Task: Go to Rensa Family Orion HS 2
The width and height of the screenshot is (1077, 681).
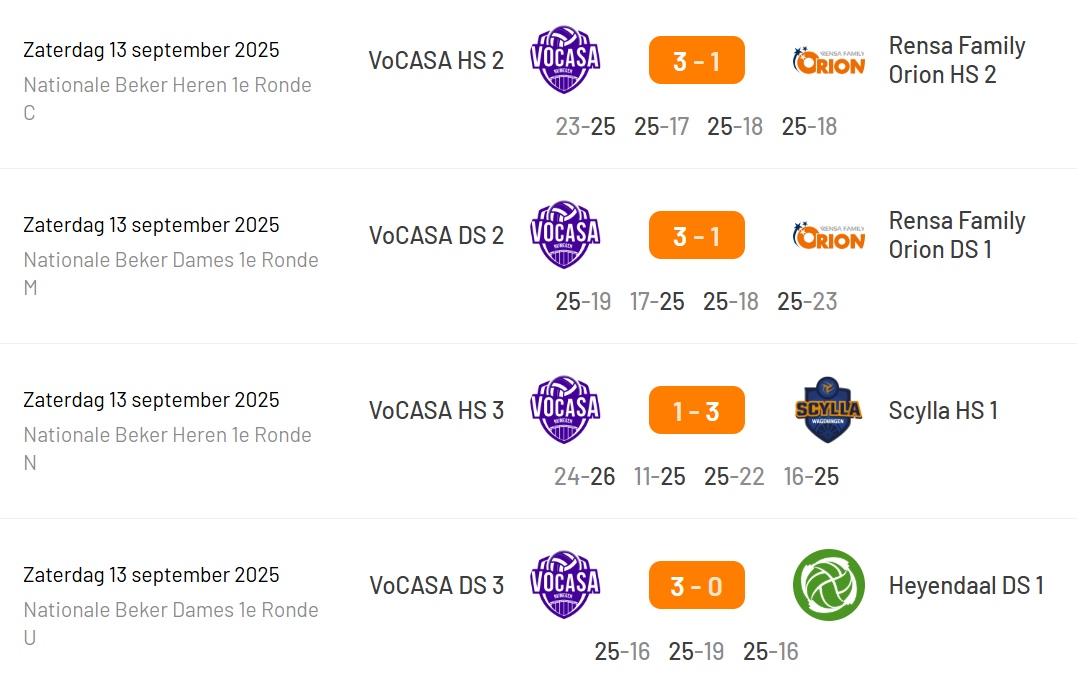Action: 956,60
